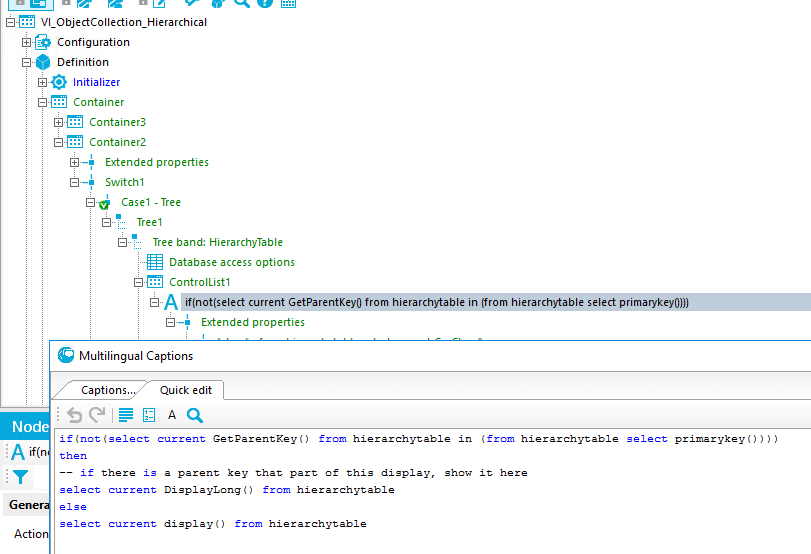Collapse the VI_ObjectCollection_Hierarchical root node

click(10, 22)
